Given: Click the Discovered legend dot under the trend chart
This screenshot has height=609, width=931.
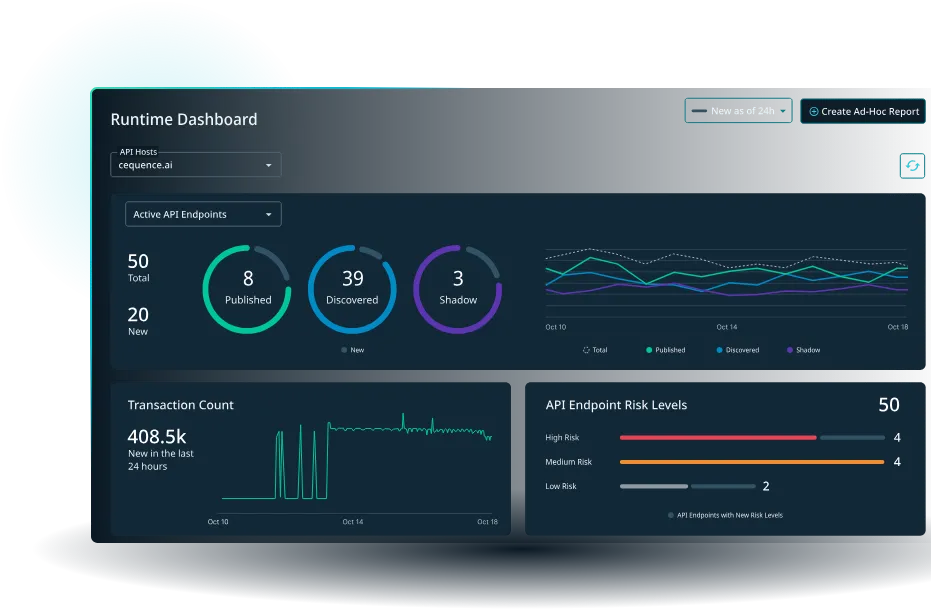Looking at the screenshot, I should [x=717, y=349].
